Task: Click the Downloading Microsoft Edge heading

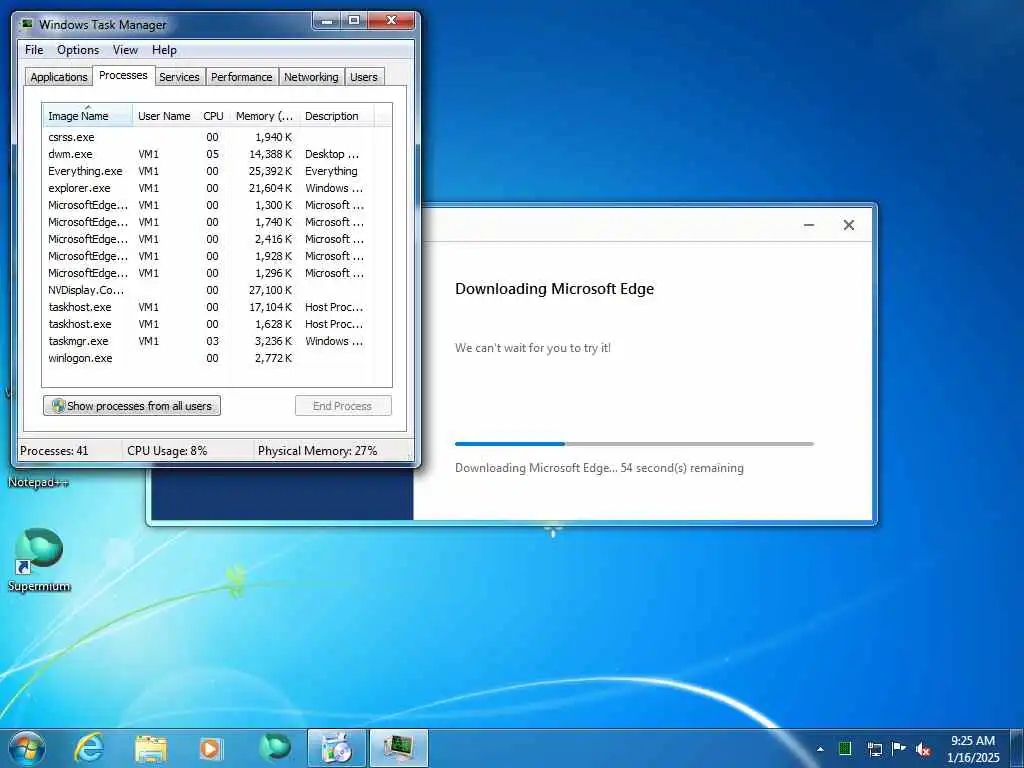Action: pyautogui.click(x=554, y=289)
